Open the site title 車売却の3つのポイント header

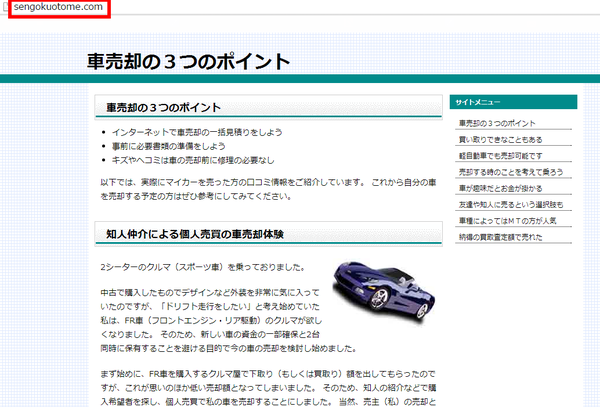[x=188, y=62]
